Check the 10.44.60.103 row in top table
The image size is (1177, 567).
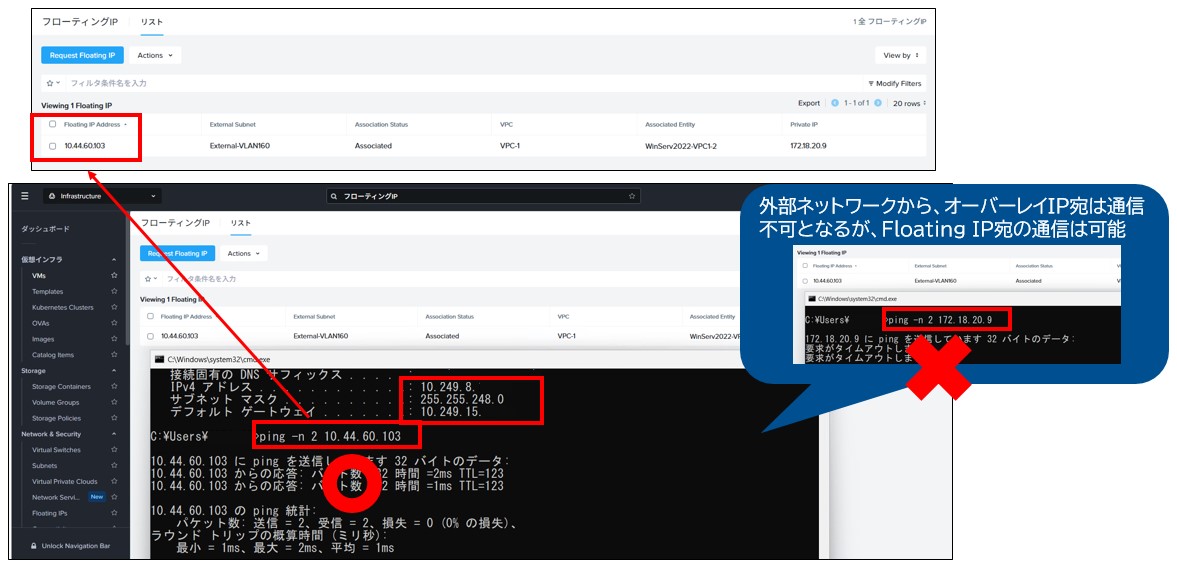(53, 146)
